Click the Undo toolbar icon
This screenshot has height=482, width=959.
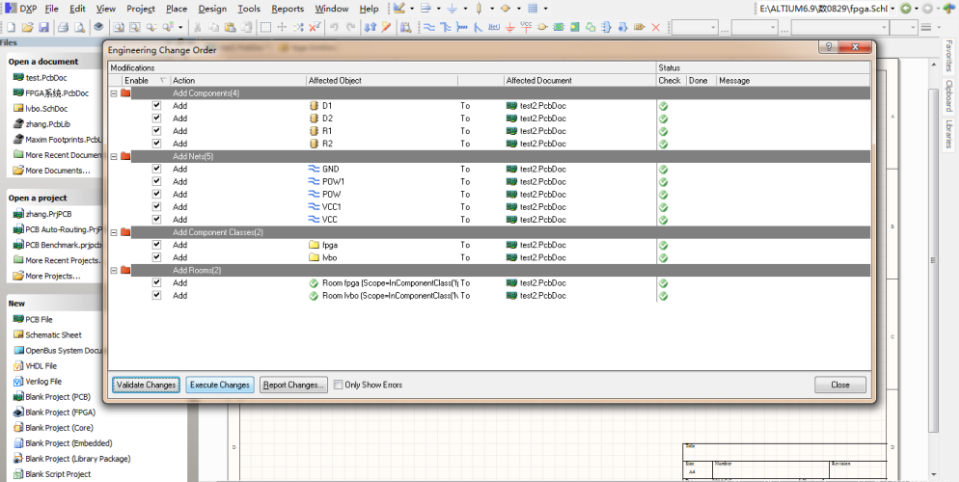coord(334,28)
